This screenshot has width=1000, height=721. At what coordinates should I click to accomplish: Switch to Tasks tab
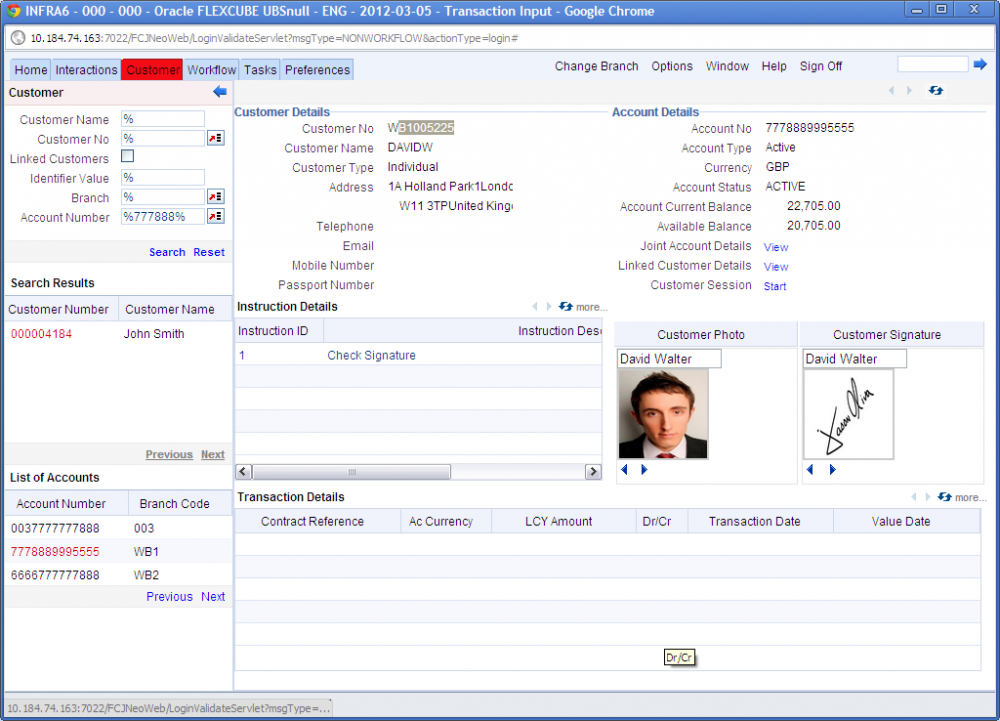260,69
